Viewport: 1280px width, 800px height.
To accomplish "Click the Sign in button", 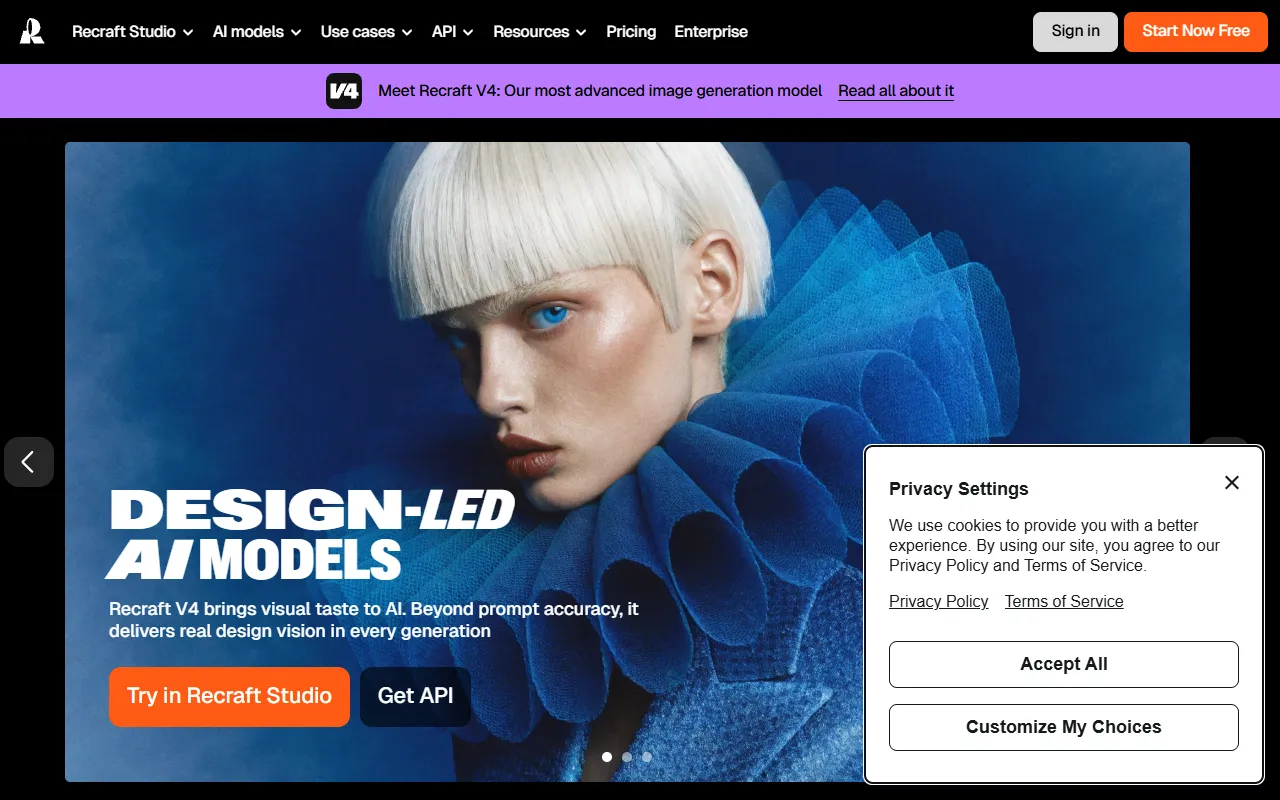I will pyautogui.click(x=1075, y=32).
